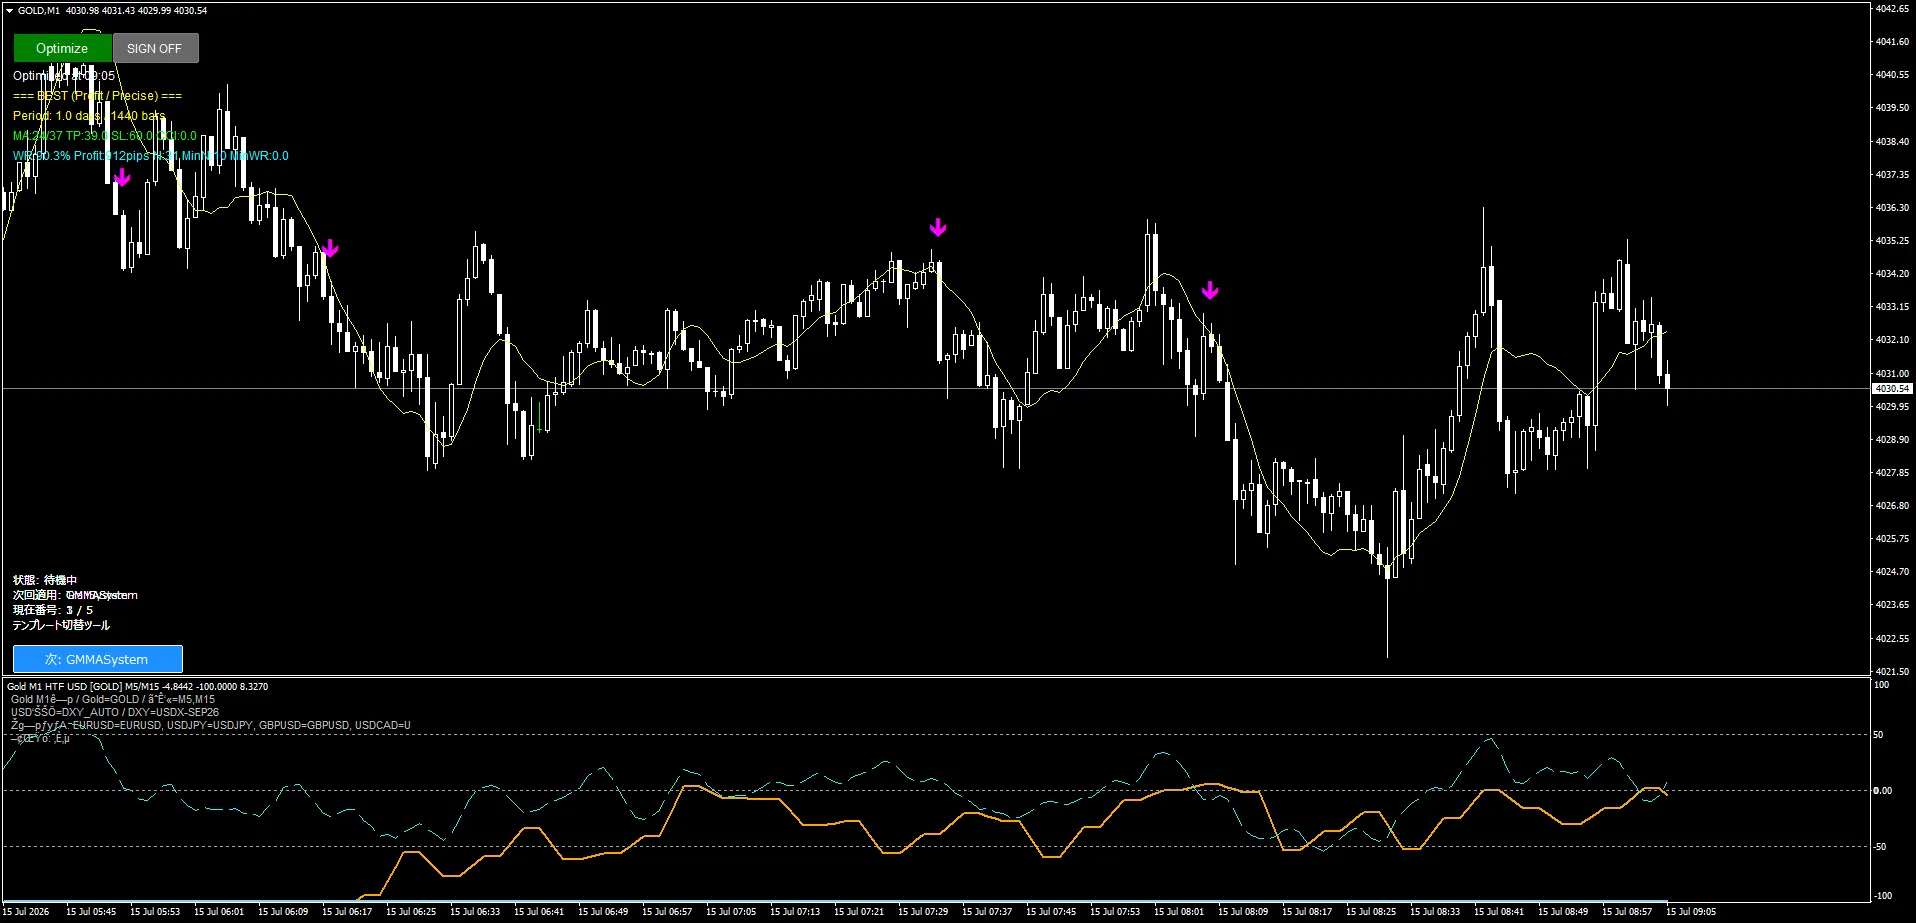
Task: Click the divider between chart and indicator subwindow
Action: 935,677
